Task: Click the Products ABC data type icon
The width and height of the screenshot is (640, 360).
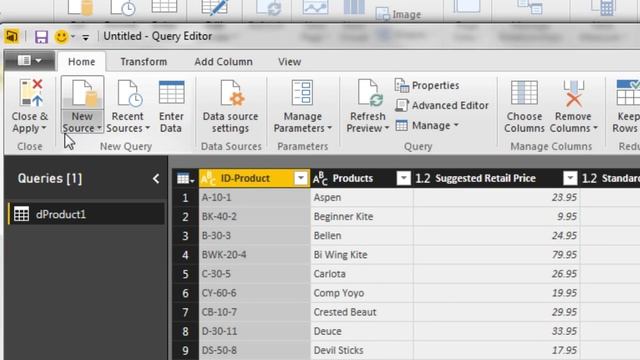Action: click(320, 178)
